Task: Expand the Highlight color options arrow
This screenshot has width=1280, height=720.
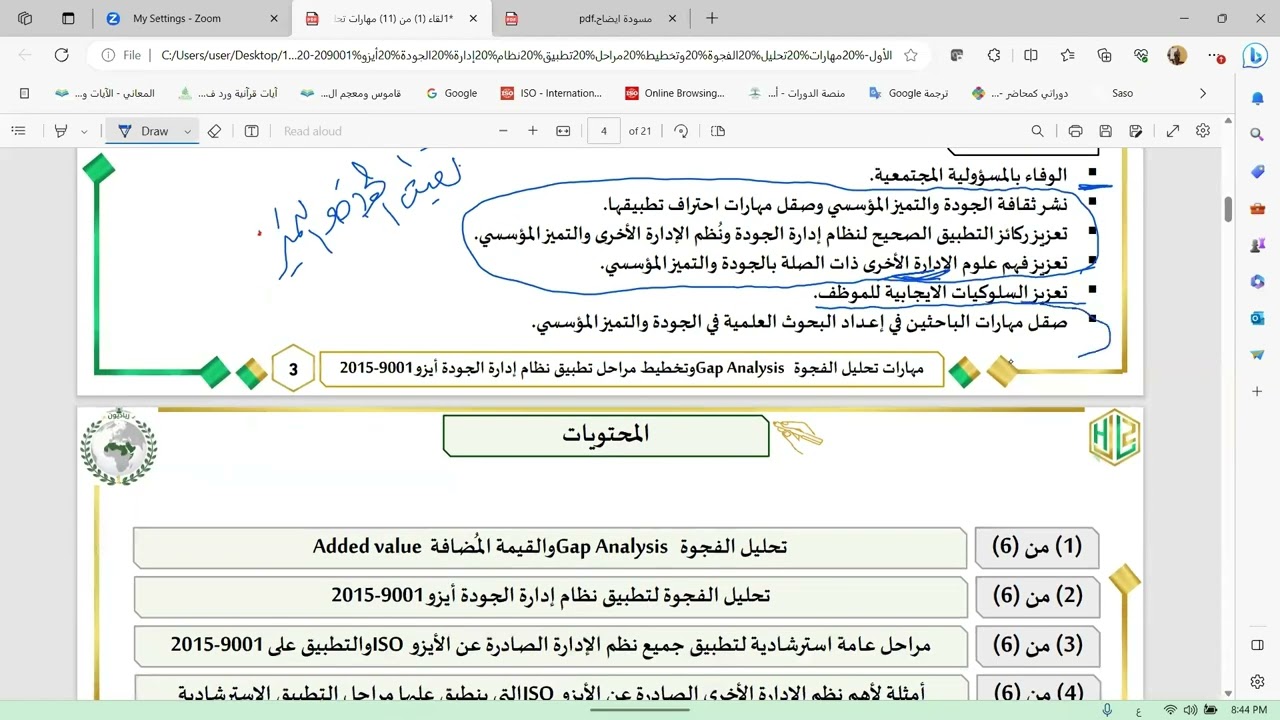Action: (x=84, y=131)
